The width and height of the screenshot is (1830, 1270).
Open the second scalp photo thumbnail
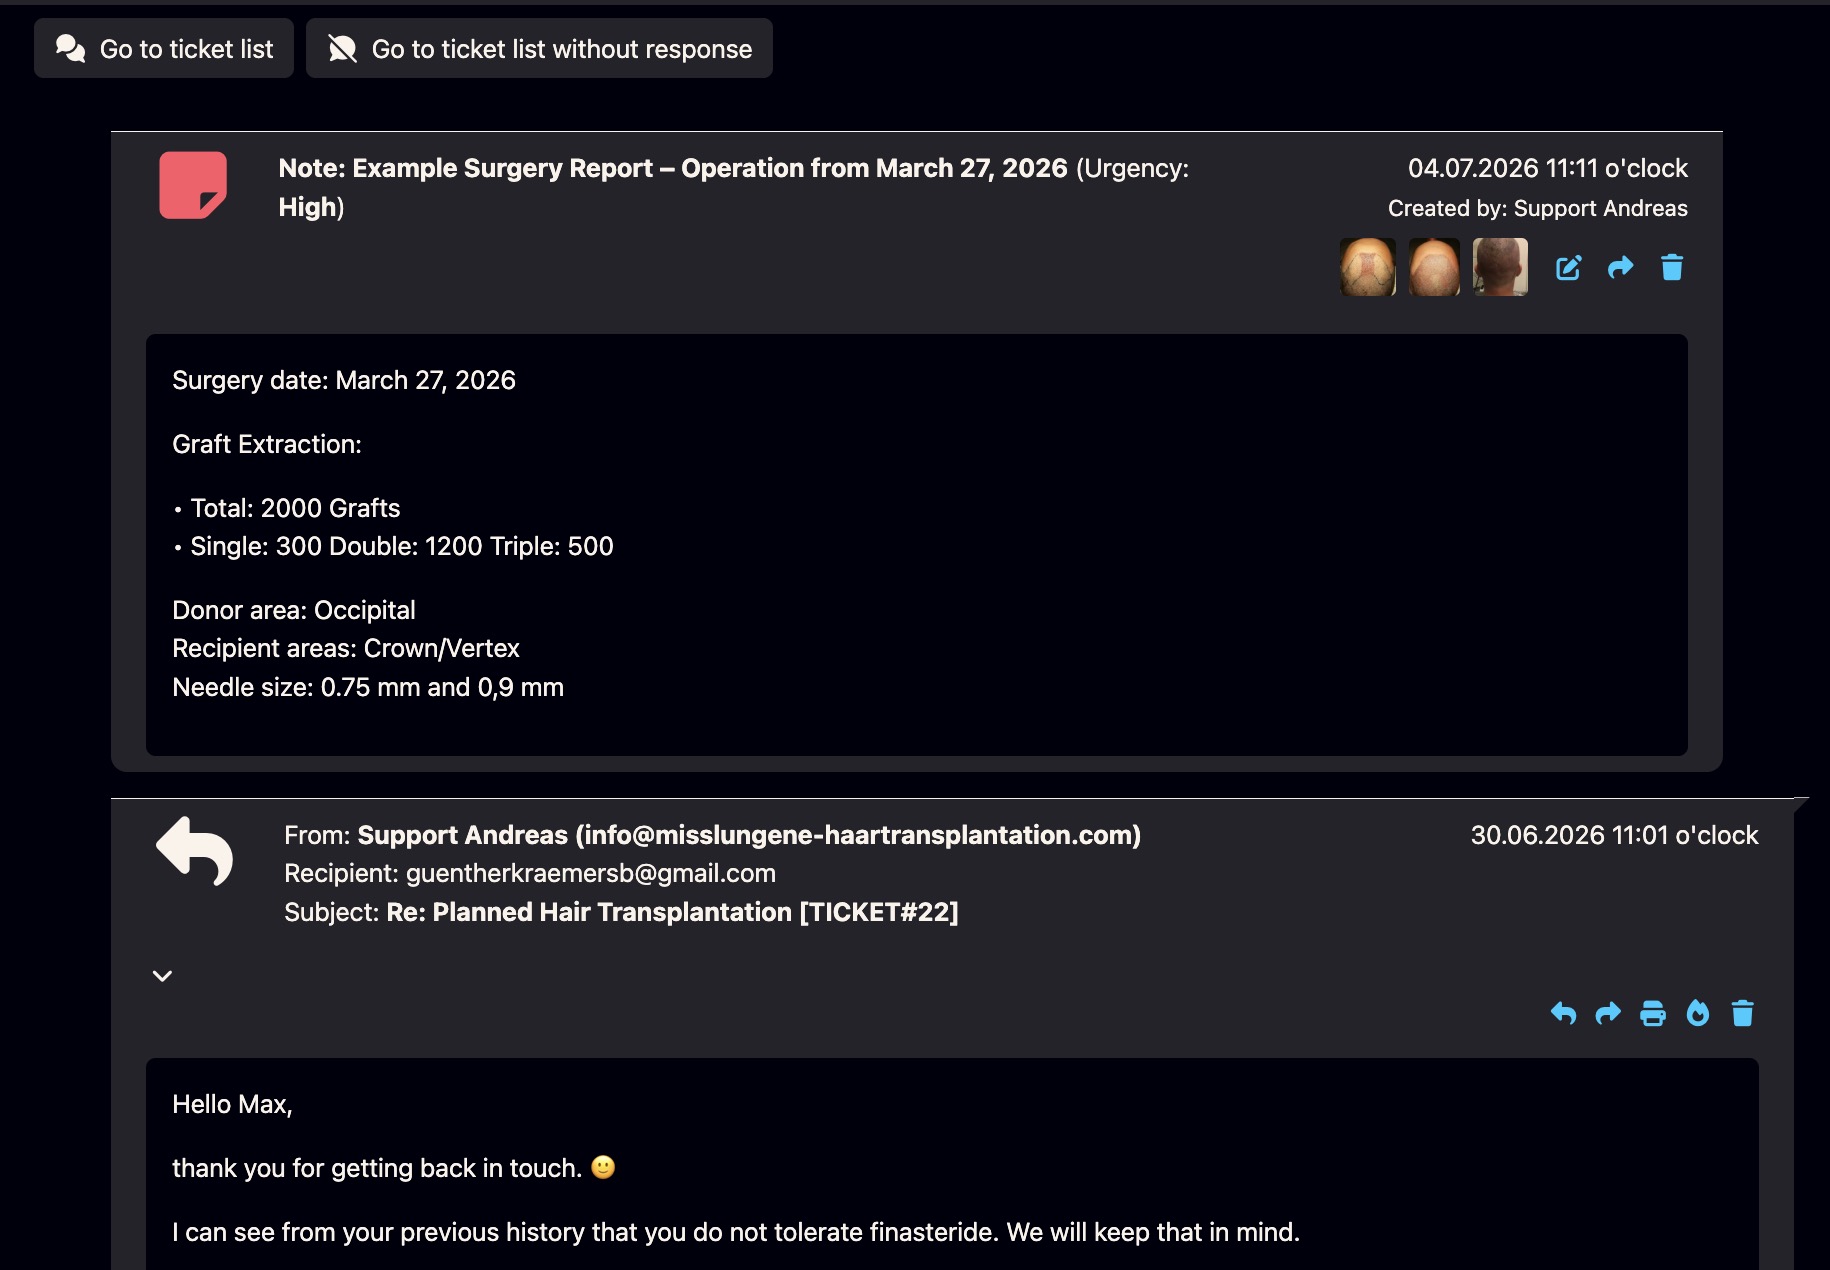pos(1434,267)
